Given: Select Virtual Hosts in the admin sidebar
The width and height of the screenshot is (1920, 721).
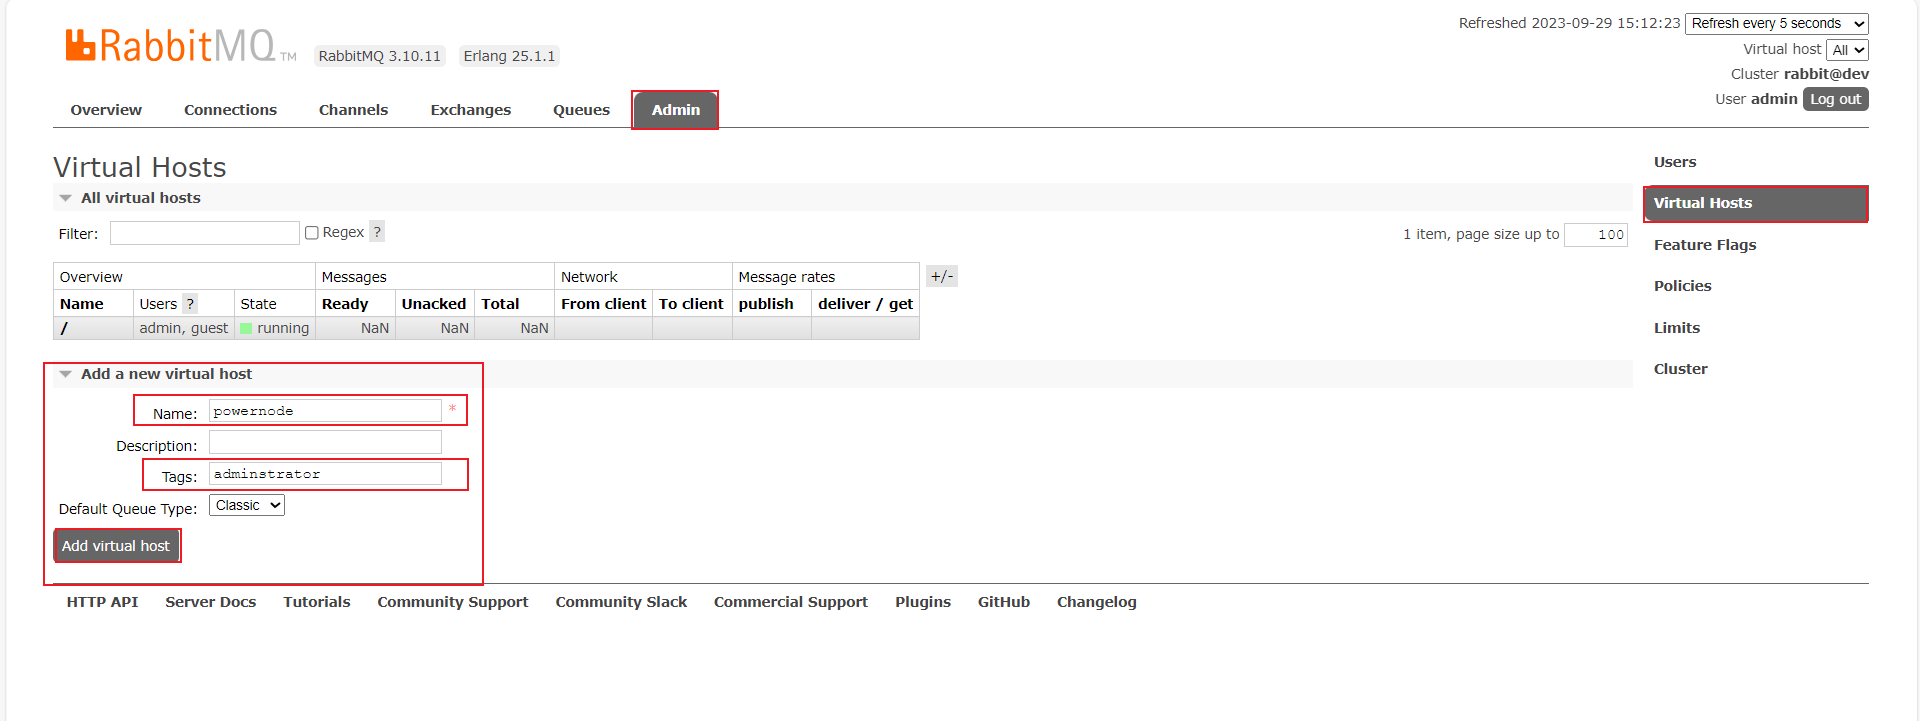Looking at the screenshot, I should (x=1756, y=203).
